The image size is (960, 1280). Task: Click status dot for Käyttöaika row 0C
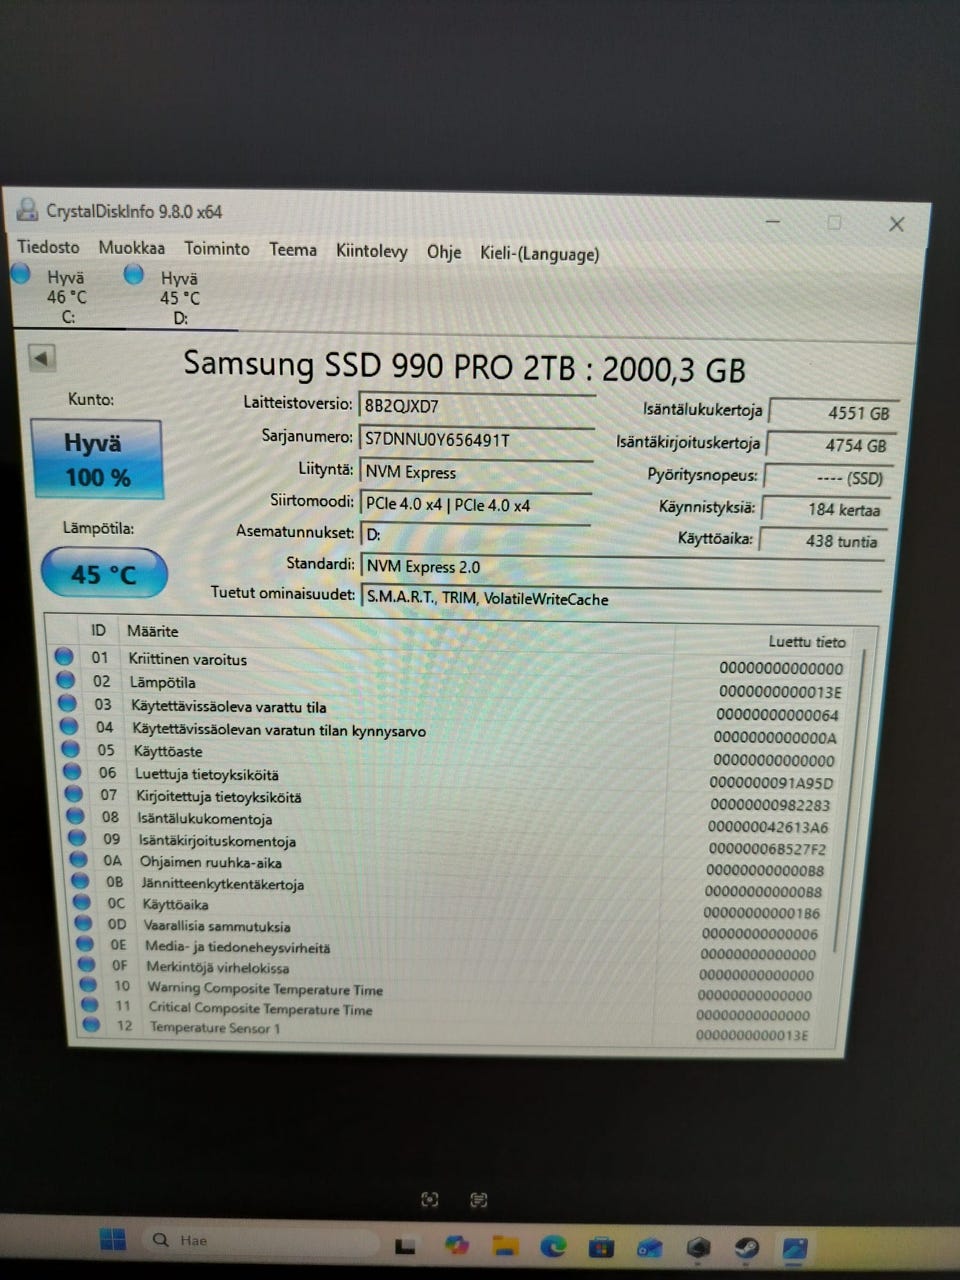coord(83,902)
